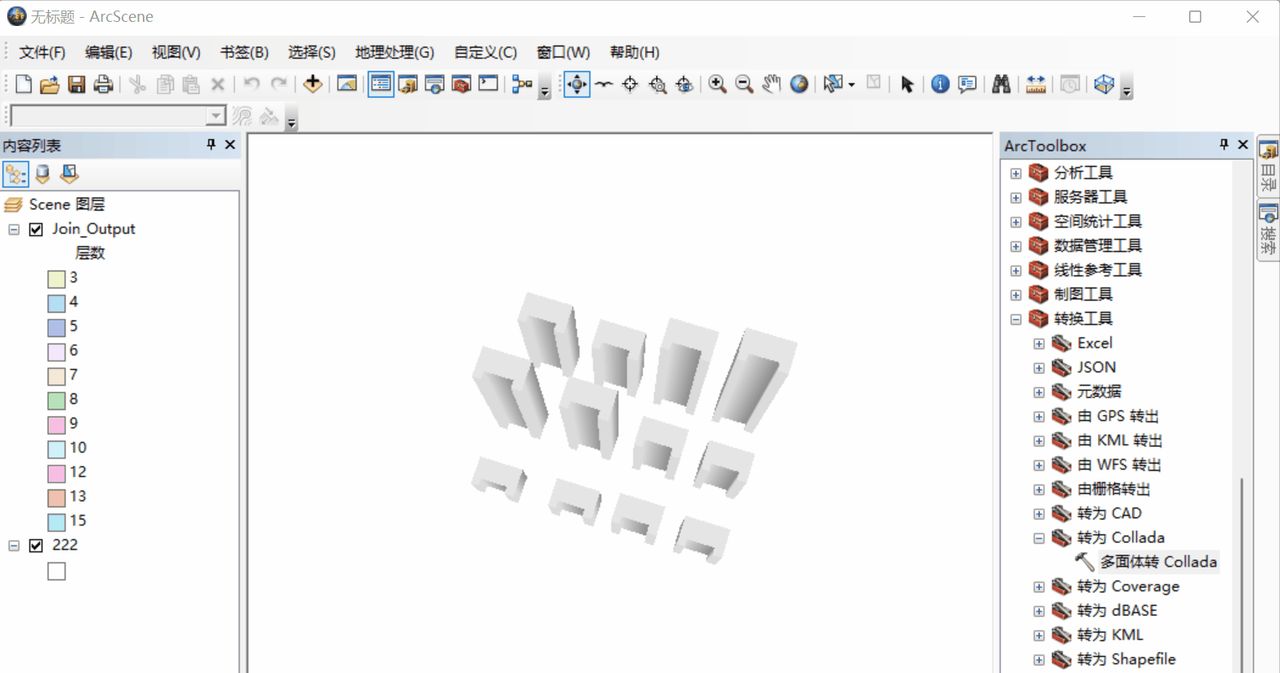The height and width of the screenshot is (673, 1280).
Task: Choose the Pan hand tool
Action: click(771, 85)
